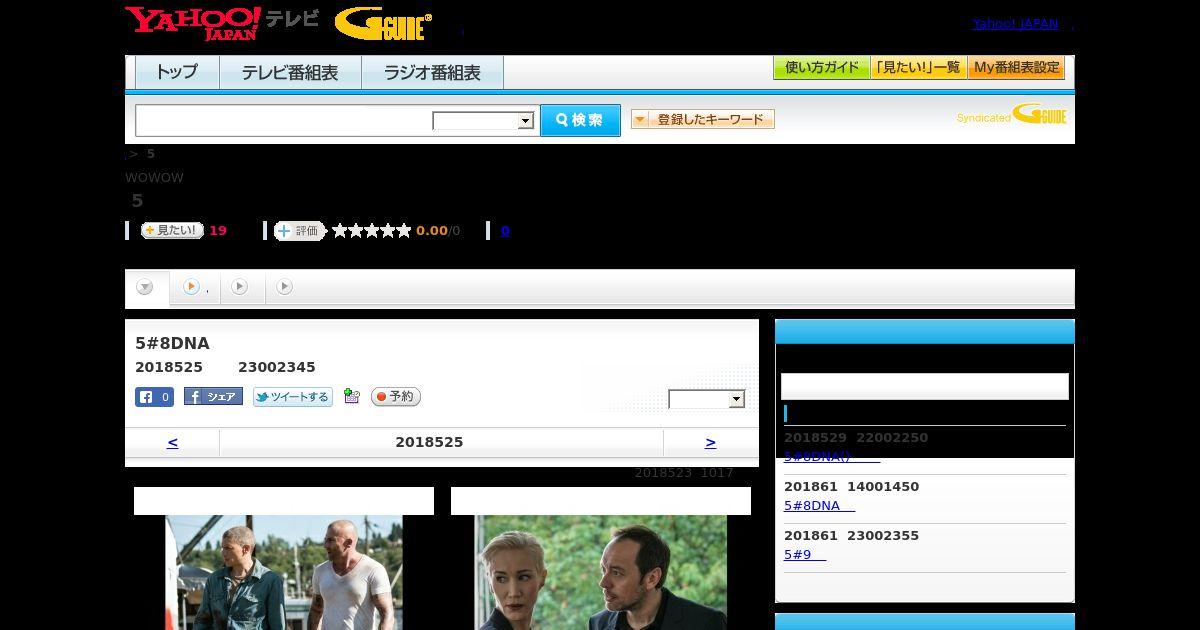Select the tab with orange play icon

coord(195,288)
